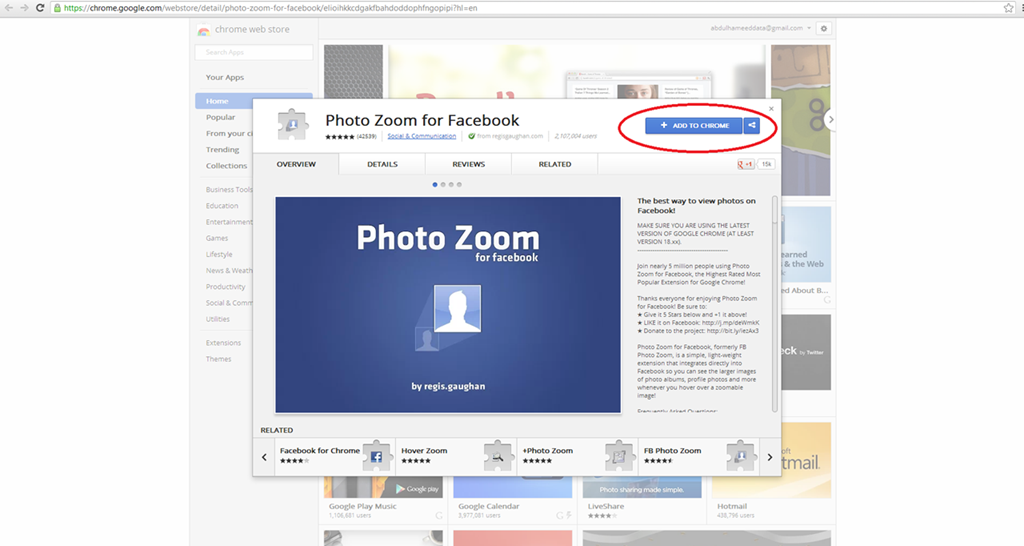Click the description panel scrollbar
Image resolution: width=1024 pixels, height=546 pixels.
775,304
